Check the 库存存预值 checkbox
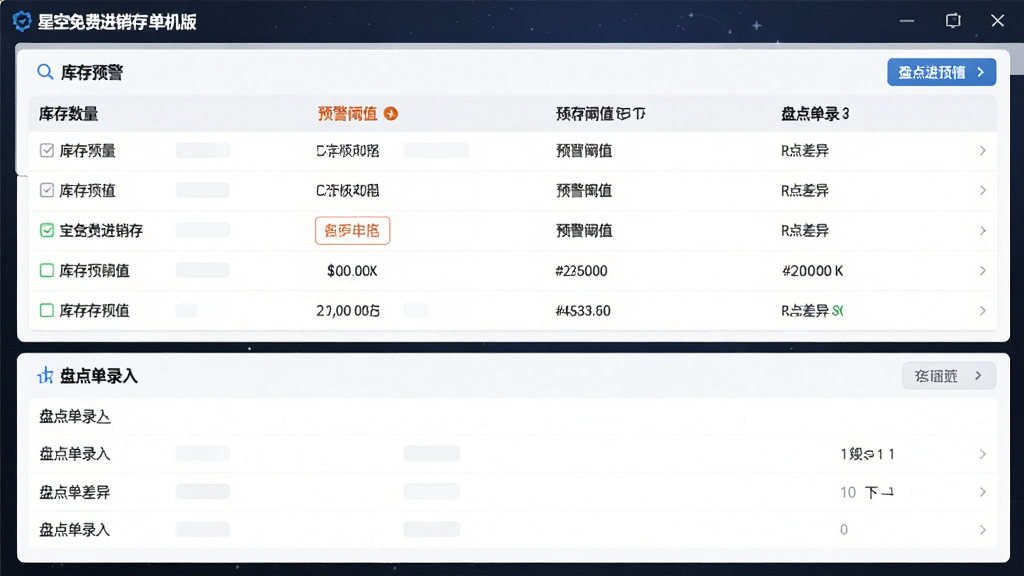The height and width of the screenshot is (576, 1024). tap(46, 310)
